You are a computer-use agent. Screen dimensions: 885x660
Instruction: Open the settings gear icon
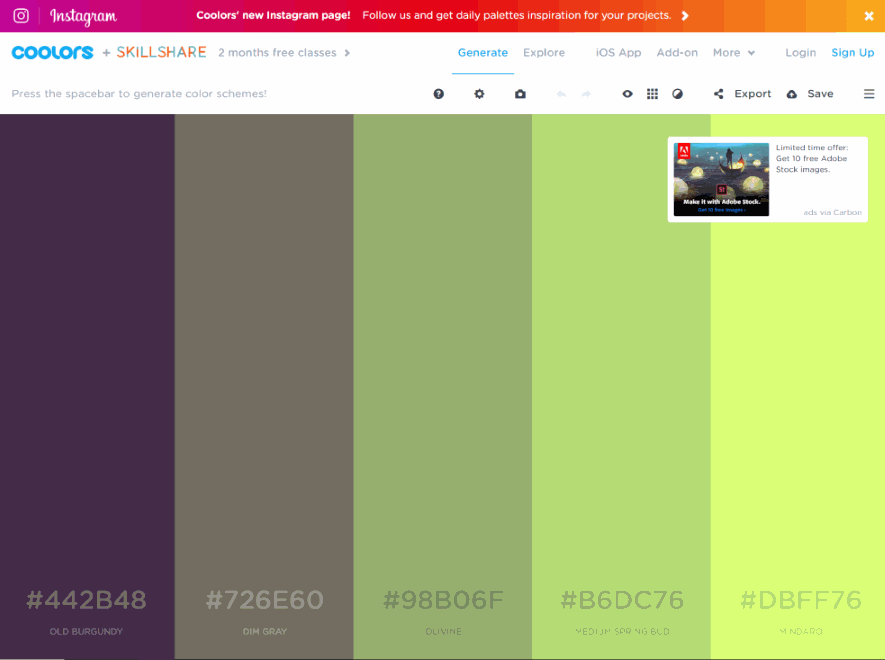pyautogui.click(x=479, y=94)
